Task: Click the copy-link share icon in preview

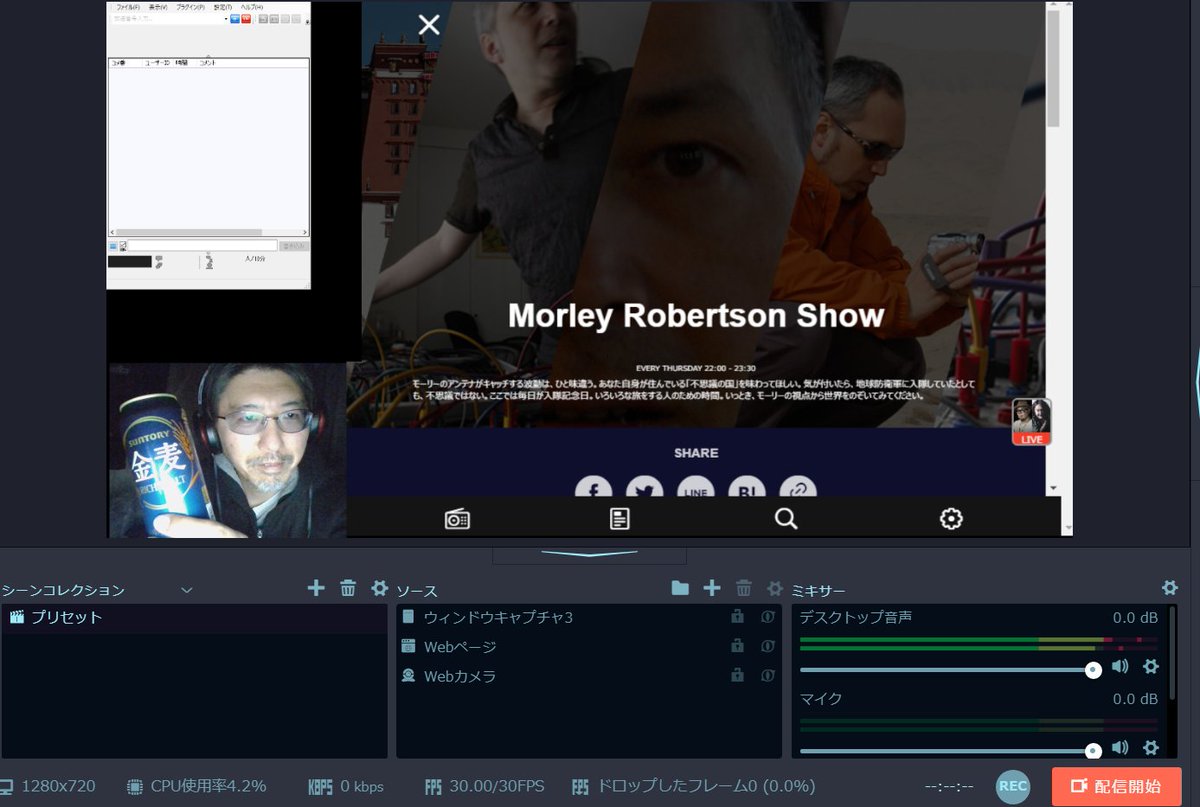Action: [x=798, y=487]
